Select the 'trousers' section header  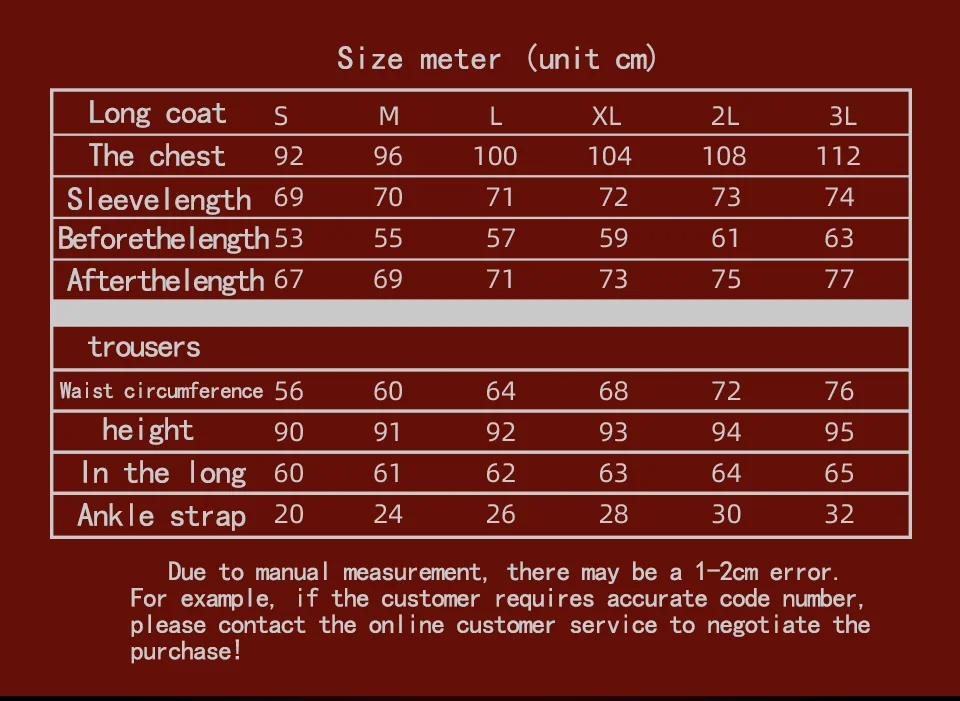(144, 347)
